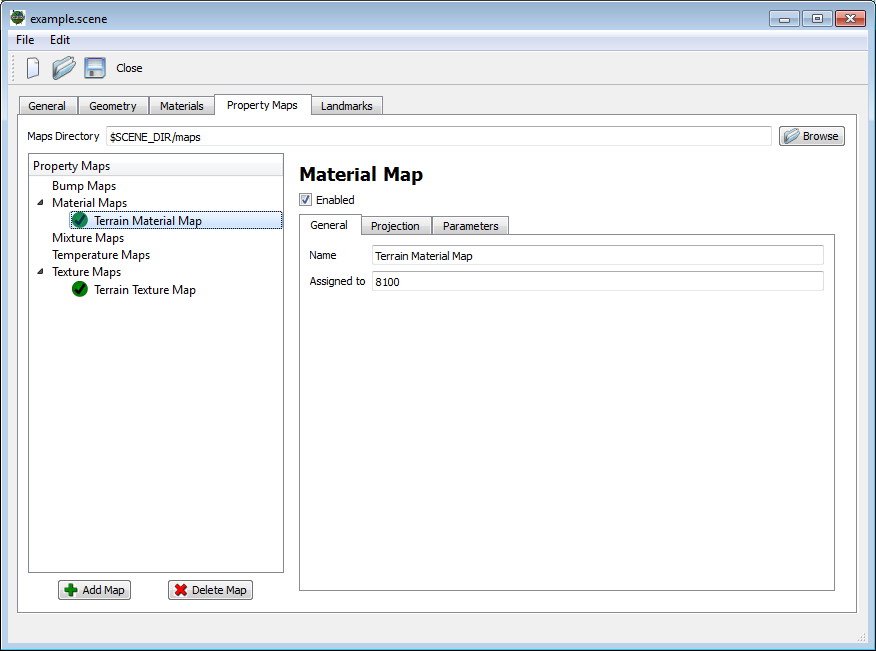
Task: Open the Parameters tab
Action: click(470, 226)
